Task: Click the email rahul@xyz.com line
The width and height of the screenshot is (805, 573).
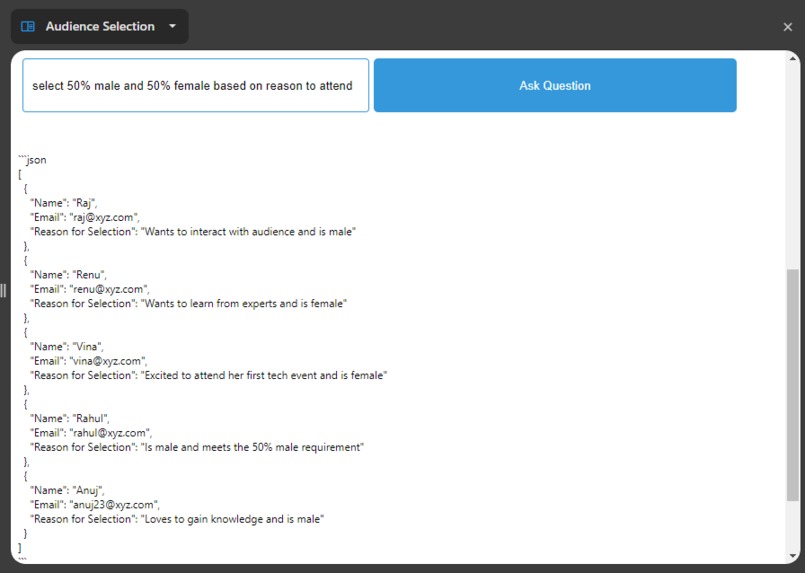Action: click(91, 433)
